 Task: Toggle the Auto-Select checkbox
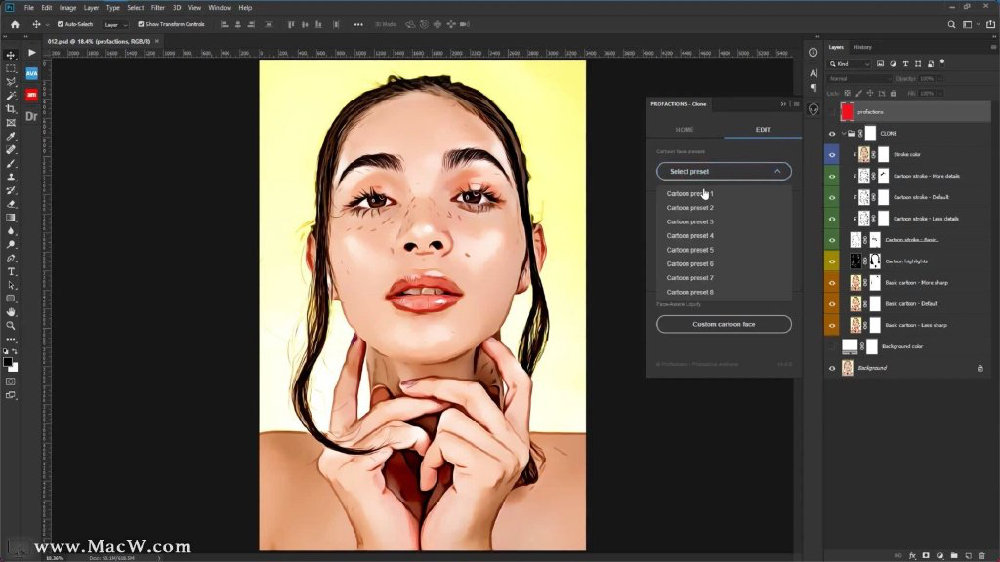point(61,24)
